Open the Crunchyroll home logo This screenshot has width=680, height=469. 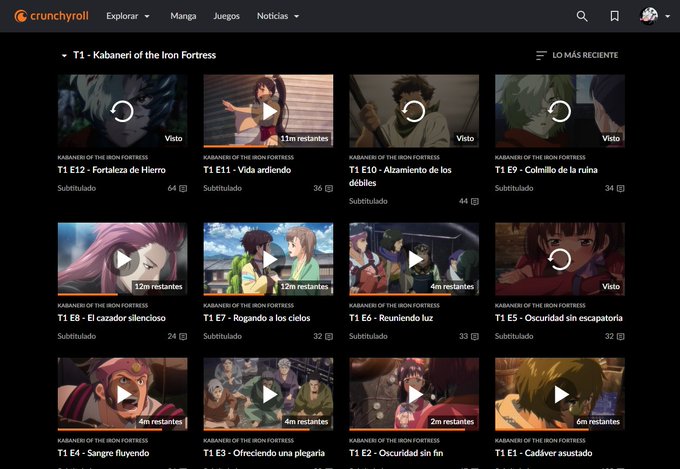(51, 16)
